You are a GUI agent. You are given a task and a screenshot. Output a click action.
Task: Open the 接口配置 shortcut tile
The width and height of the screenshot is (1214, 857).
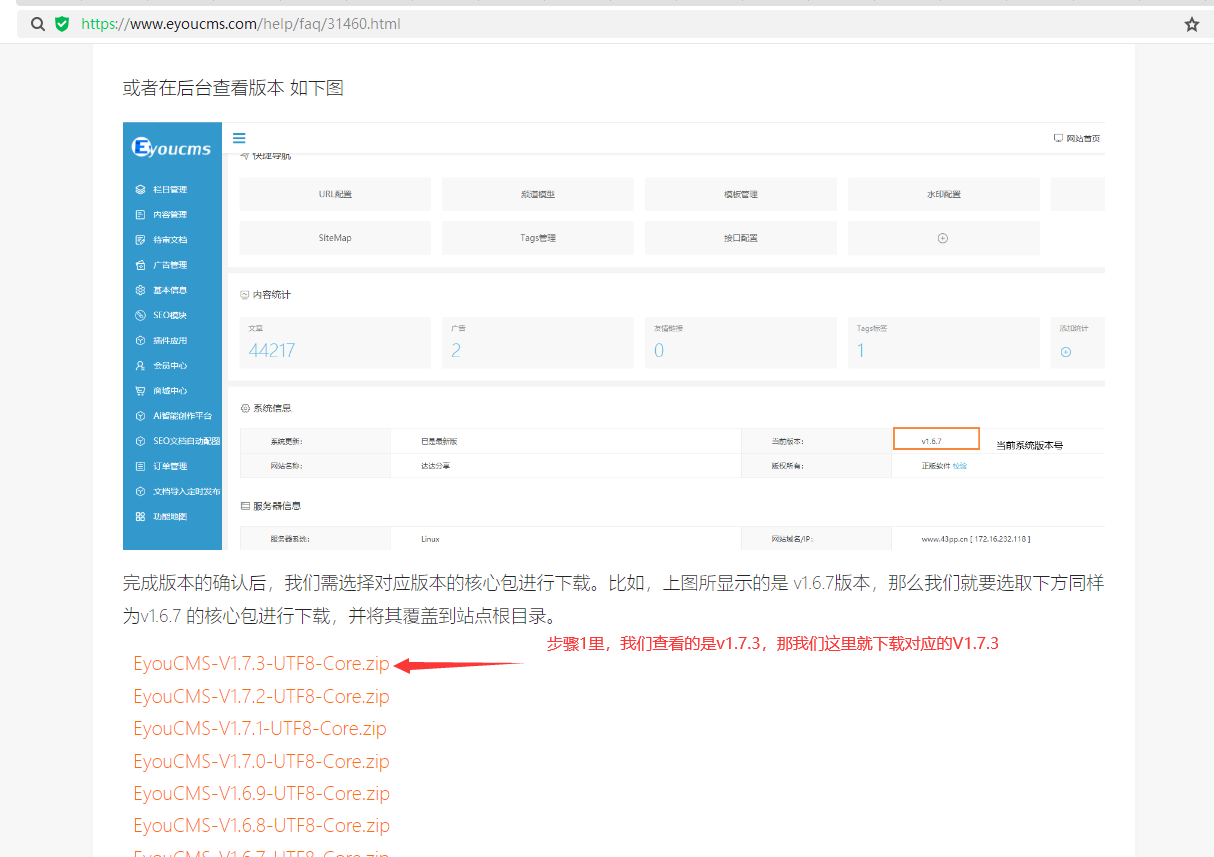[x=741, y=238]
